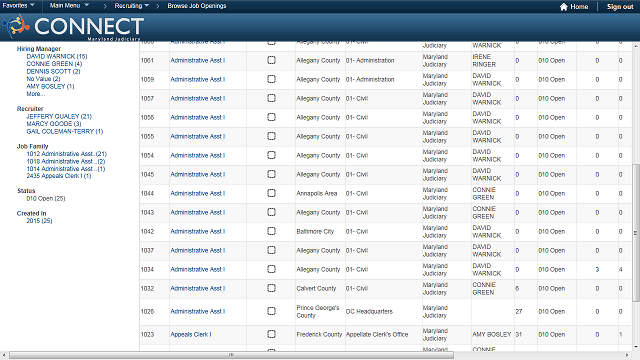Click Sign out in top bar
The width and height of the screenshot is (640, 360).
[620, 7]
